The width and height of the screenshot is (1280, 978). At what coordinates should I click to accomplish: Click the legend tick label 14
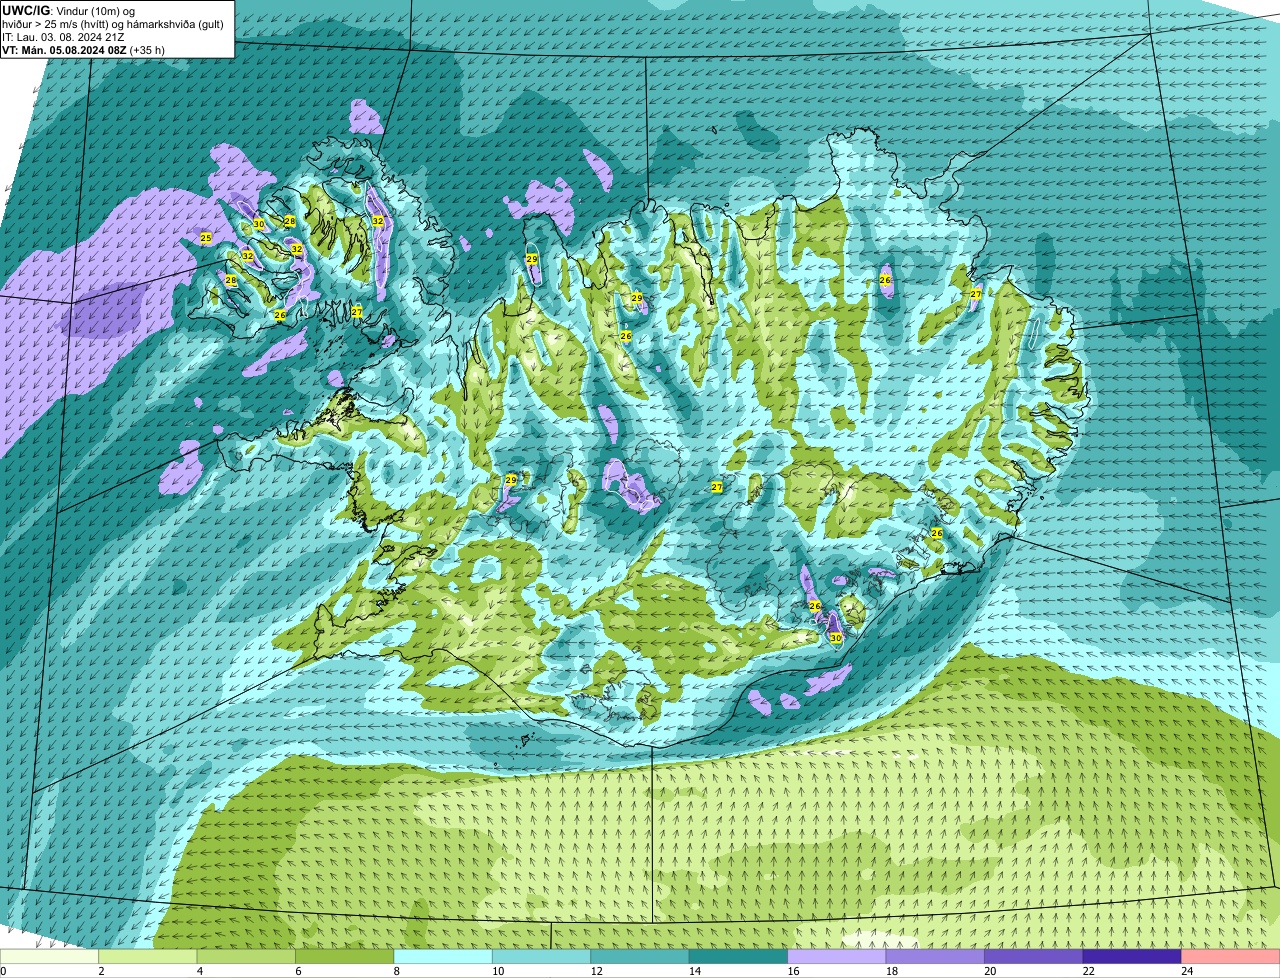point(695,971)
